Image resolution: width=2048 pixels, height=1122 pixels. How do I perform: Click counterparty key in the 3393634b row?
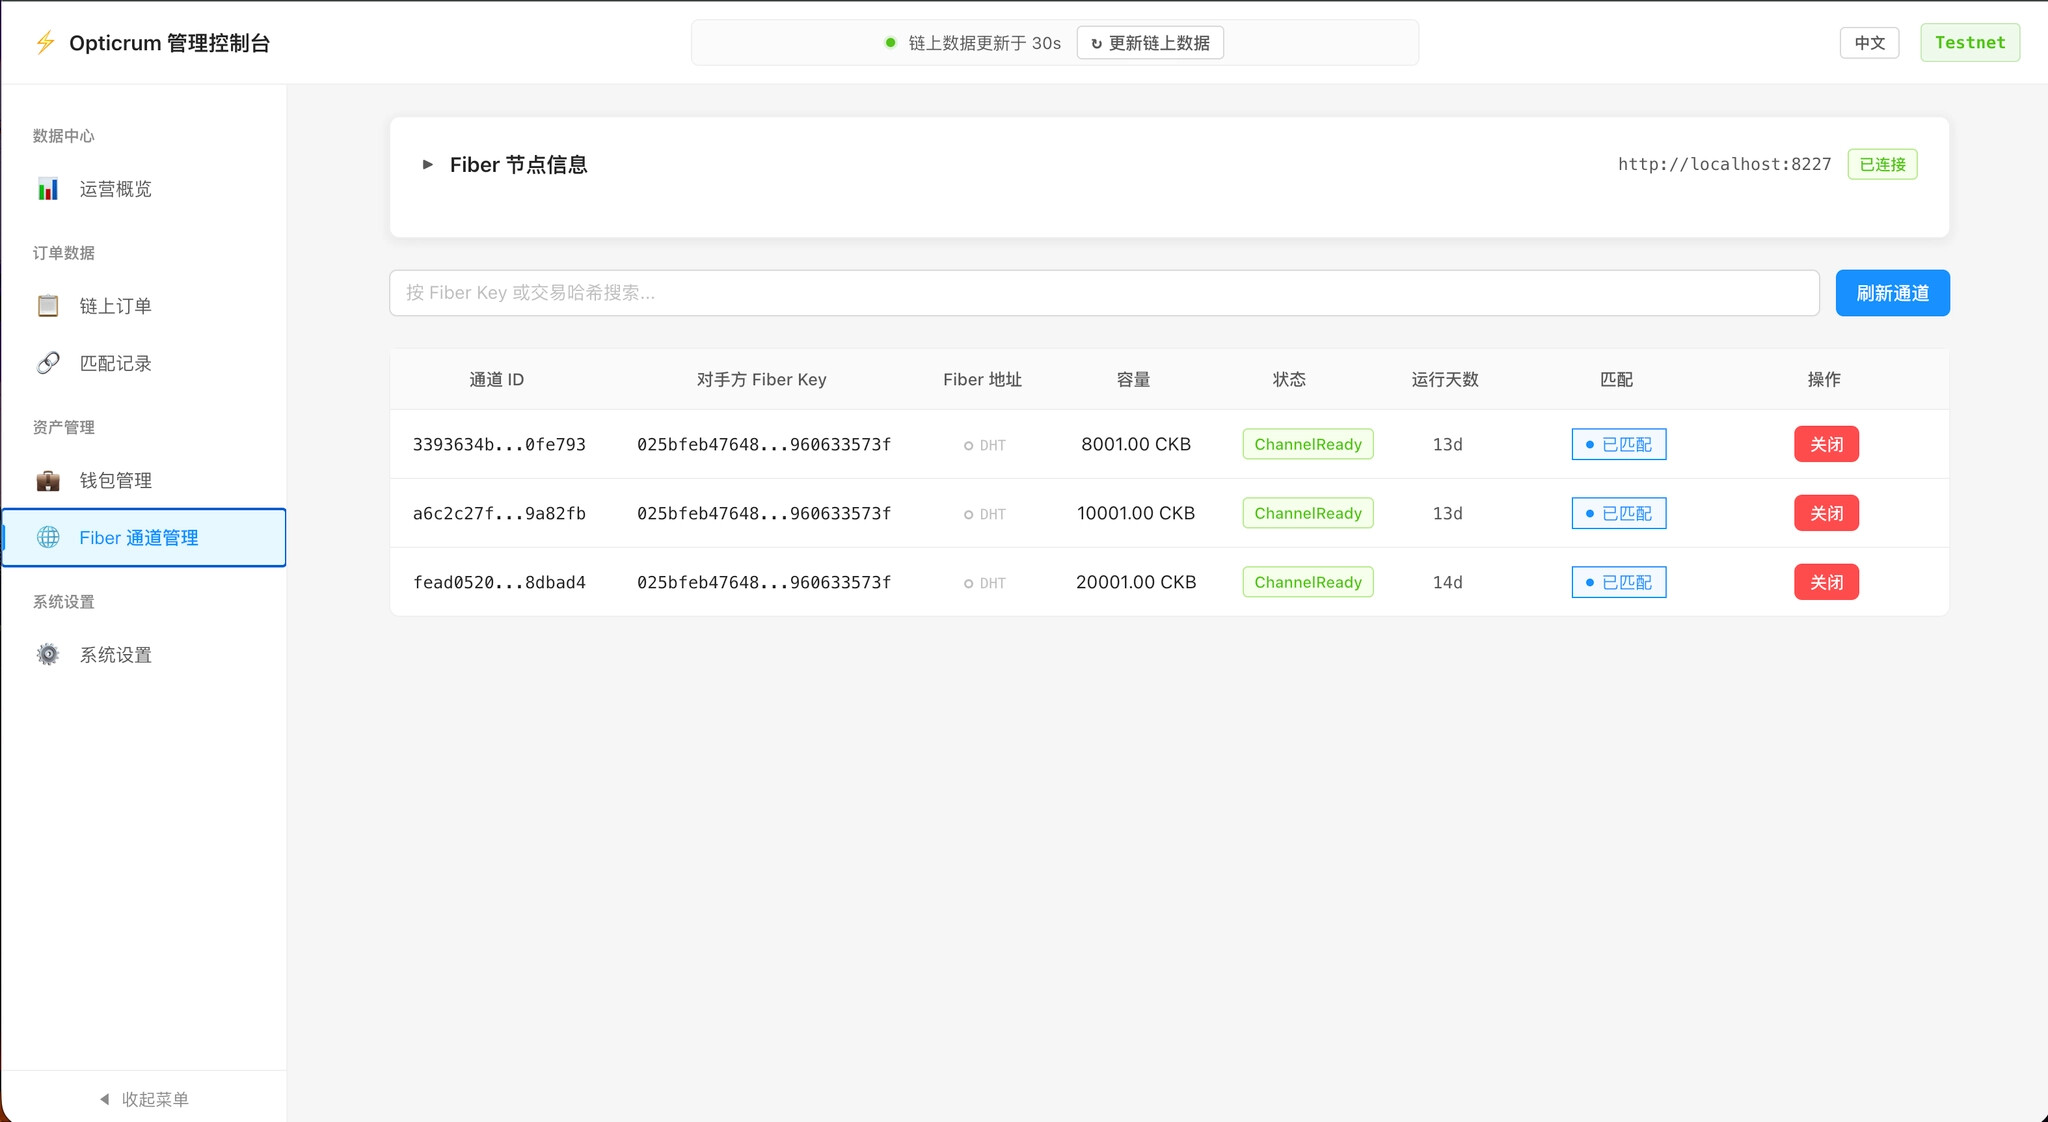(764, 444)
